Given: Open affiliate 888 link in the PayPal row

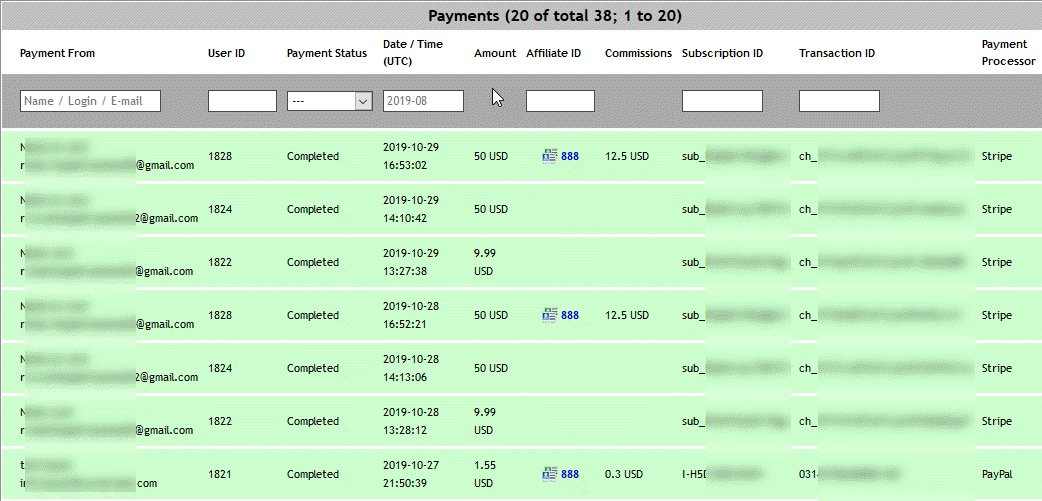Looking at the screenshot, I should point(570,474).
